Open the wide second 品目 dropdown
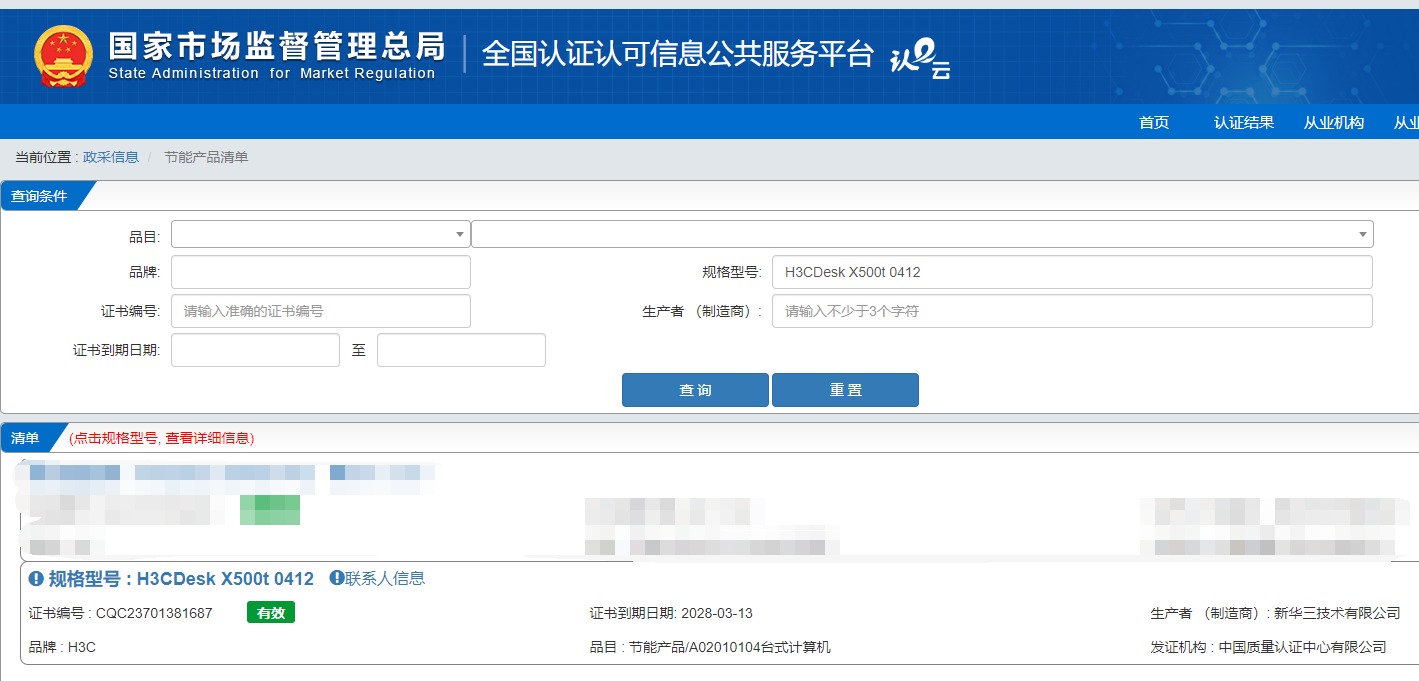Screen dimensions: 1419x681 click(922, 234)
